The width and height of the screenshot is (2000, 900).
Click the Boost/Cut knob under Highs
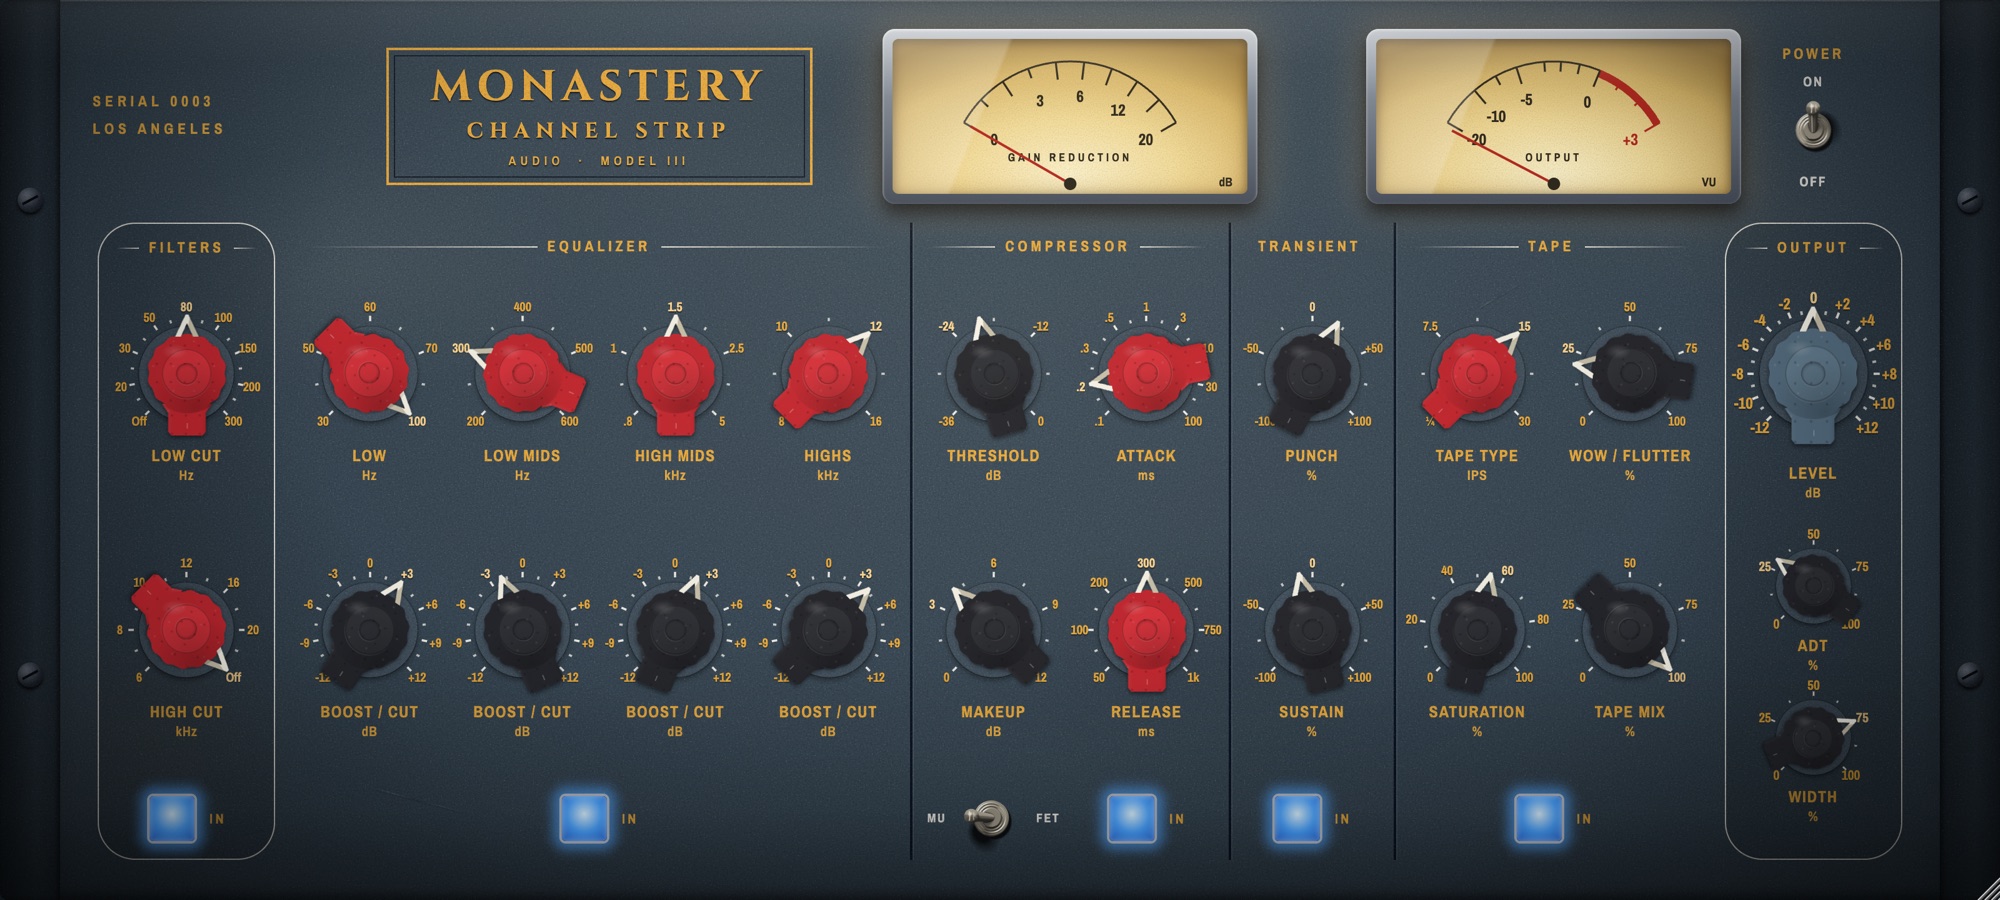click(x=828, y=630)
